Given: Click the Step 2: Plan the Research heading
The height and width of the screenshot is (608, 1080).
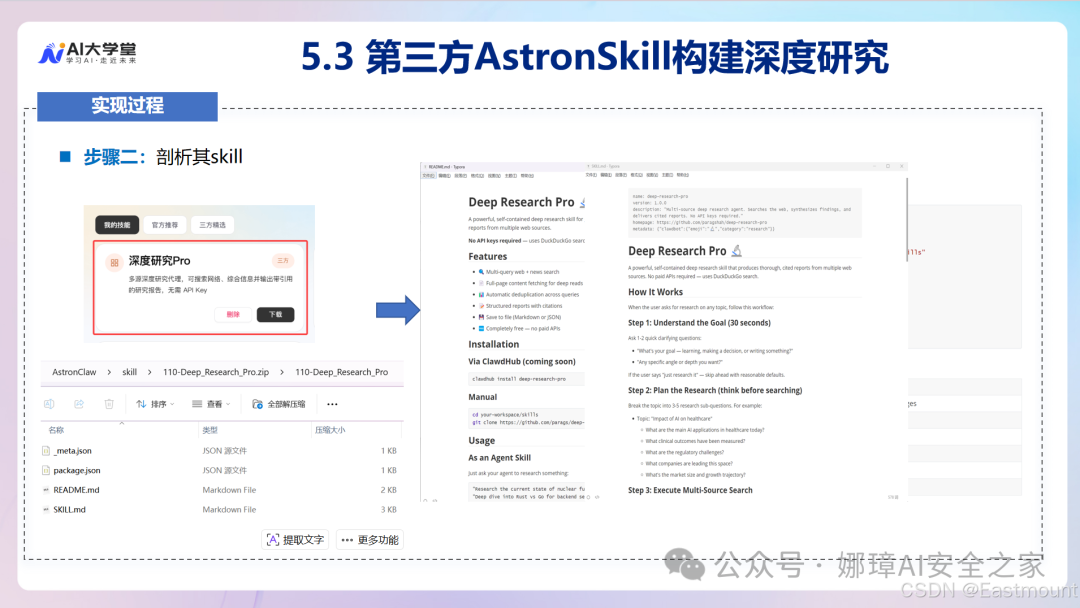Looking at the screenshot, I should pyautogui.click(x=715, y=390).
